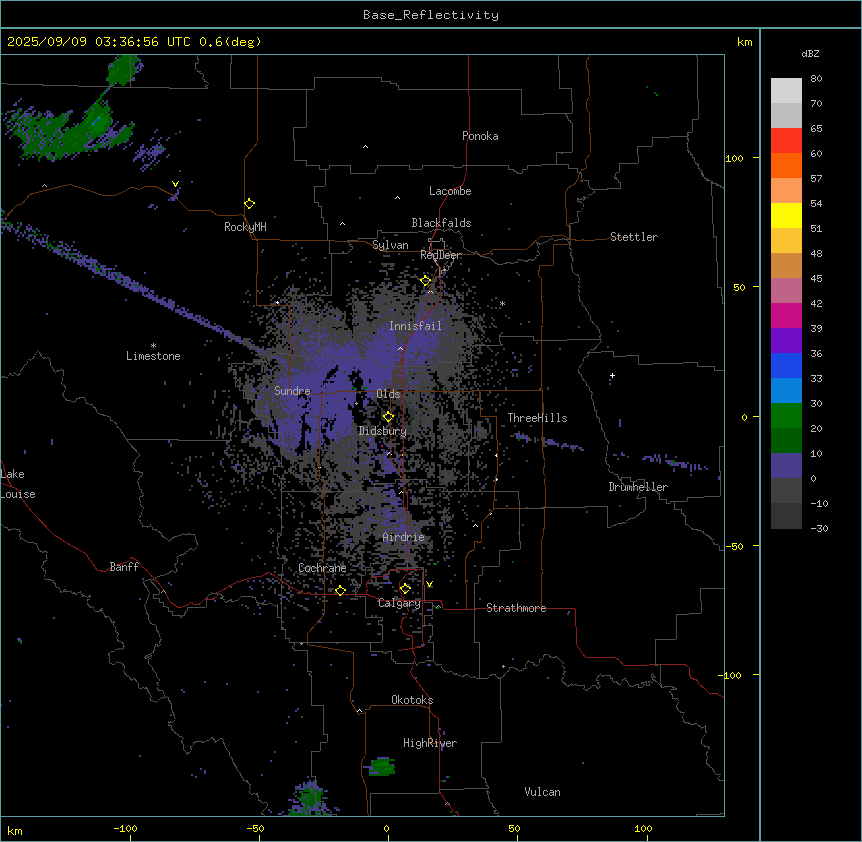Click the Banff label

[x=124, y=567]
